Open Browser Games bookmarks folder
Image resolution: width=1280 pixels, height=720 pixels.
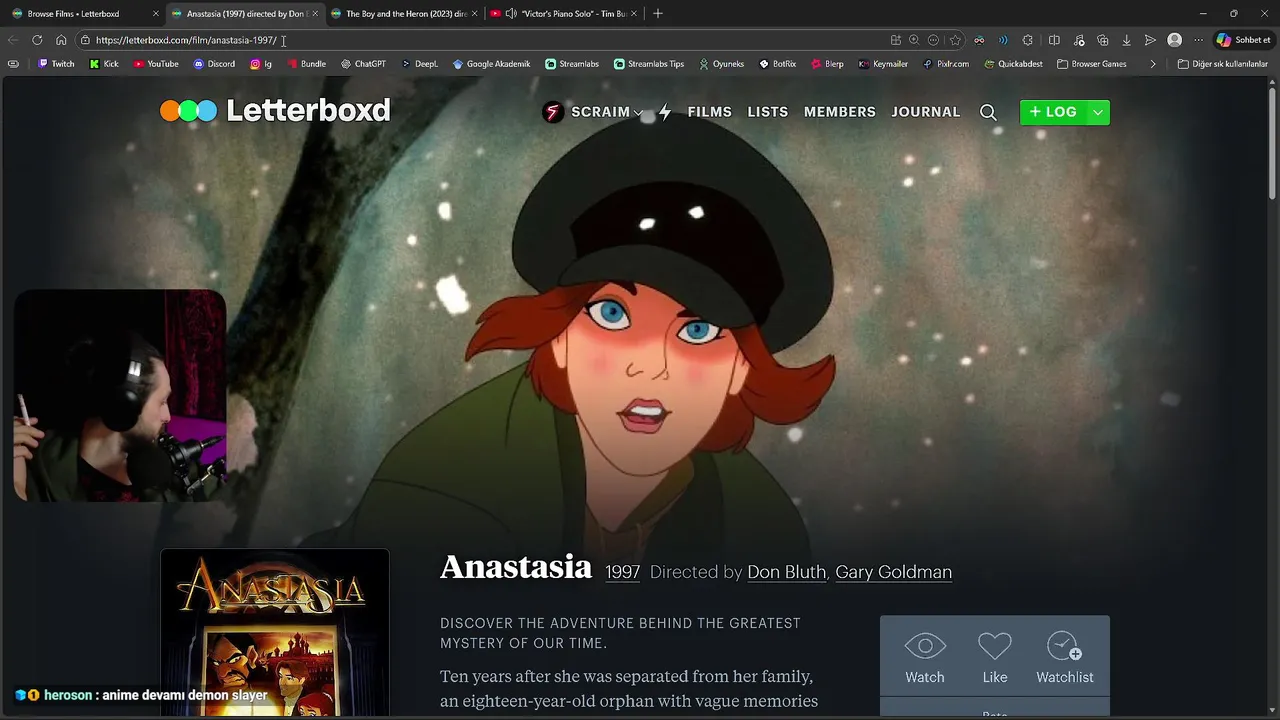click(1092, 64)
